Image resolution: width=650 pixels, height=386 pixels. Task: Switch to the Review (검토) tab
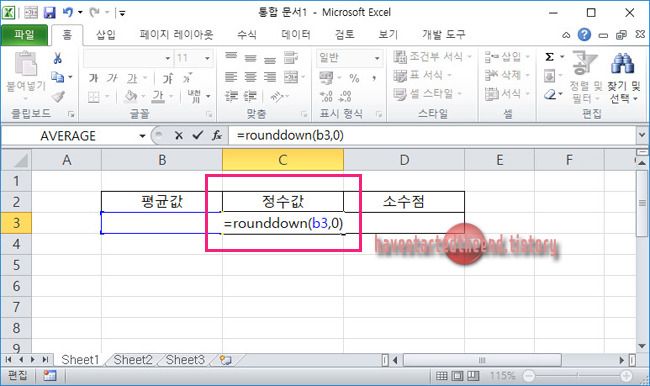tap(344, 34)
